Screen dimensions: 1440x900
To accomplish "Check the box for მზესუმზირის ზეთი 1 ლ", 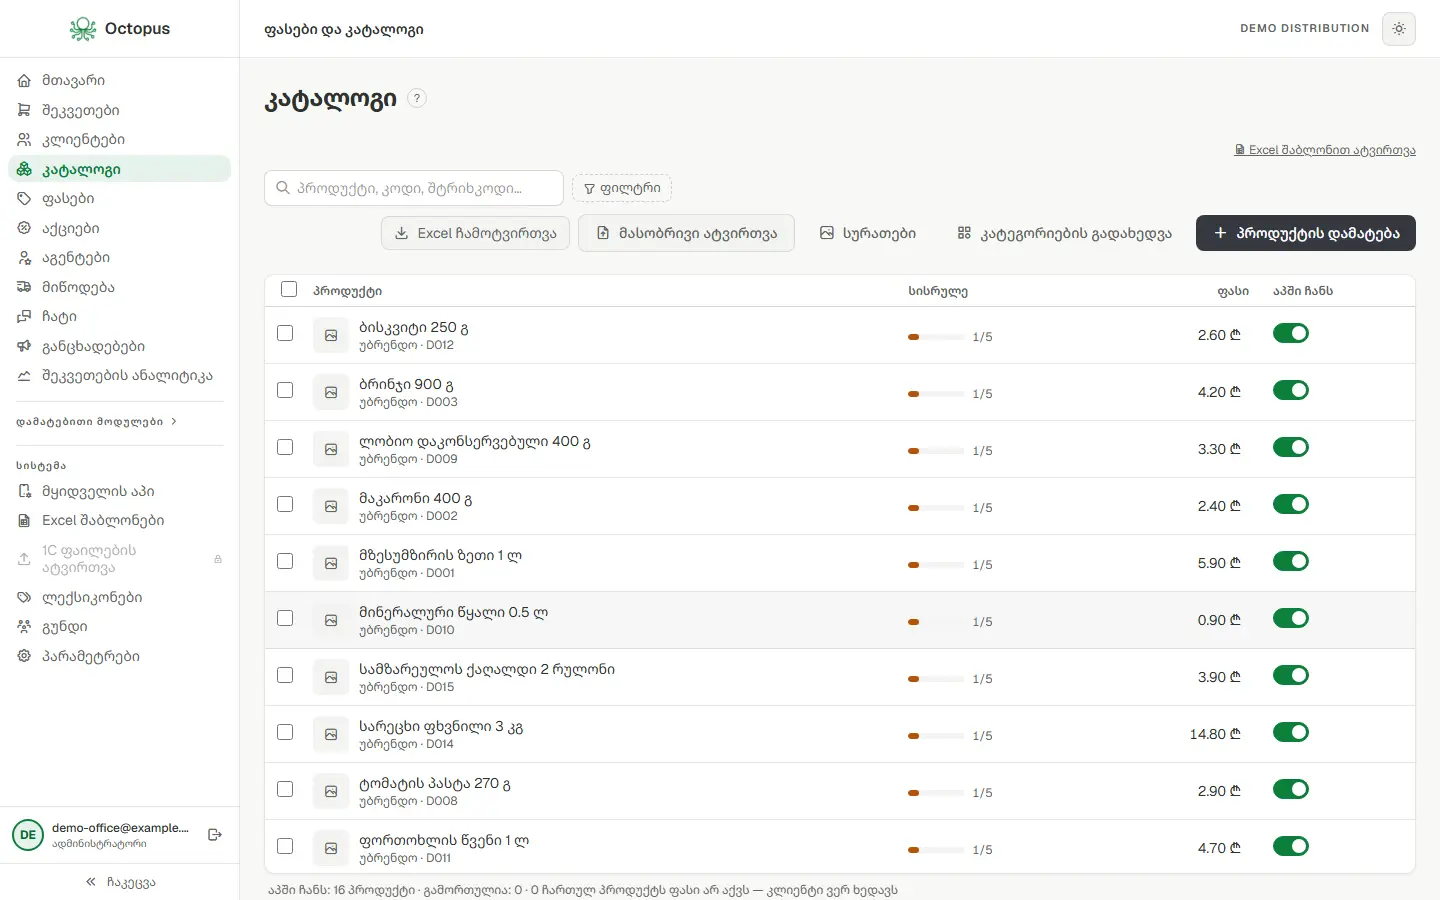I will coord(285,561).
